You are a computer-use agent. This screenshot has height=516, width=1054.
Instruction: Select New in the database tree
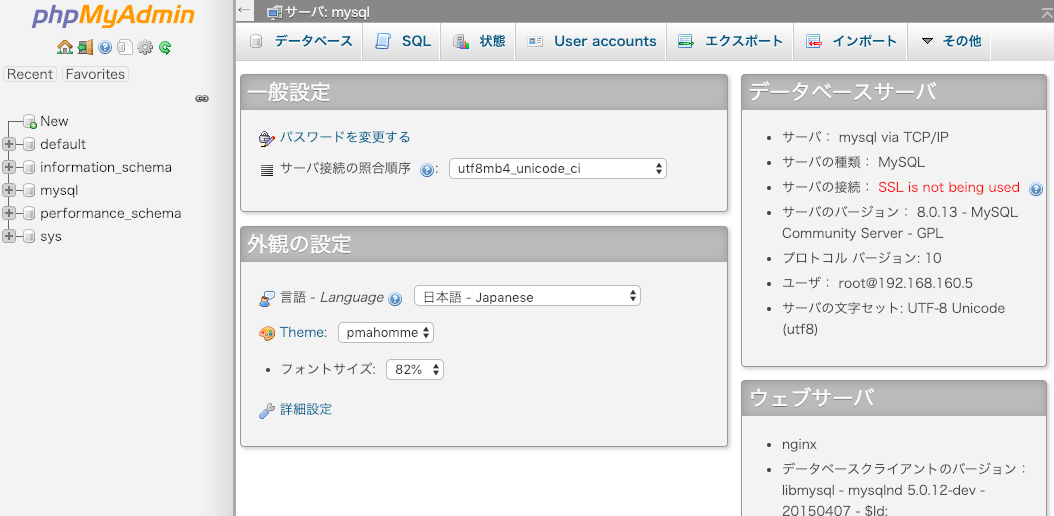click(54, 121)
